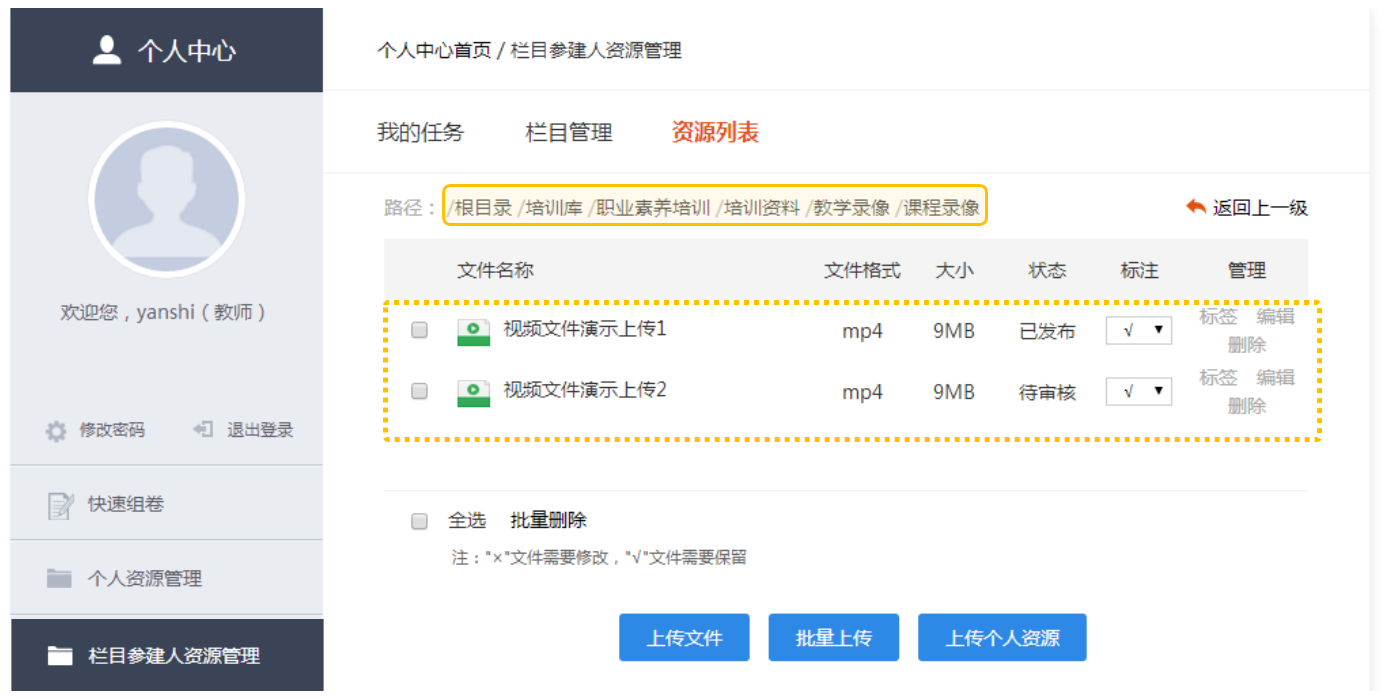Switch to the 我的任务 tab

coord(420,132)
